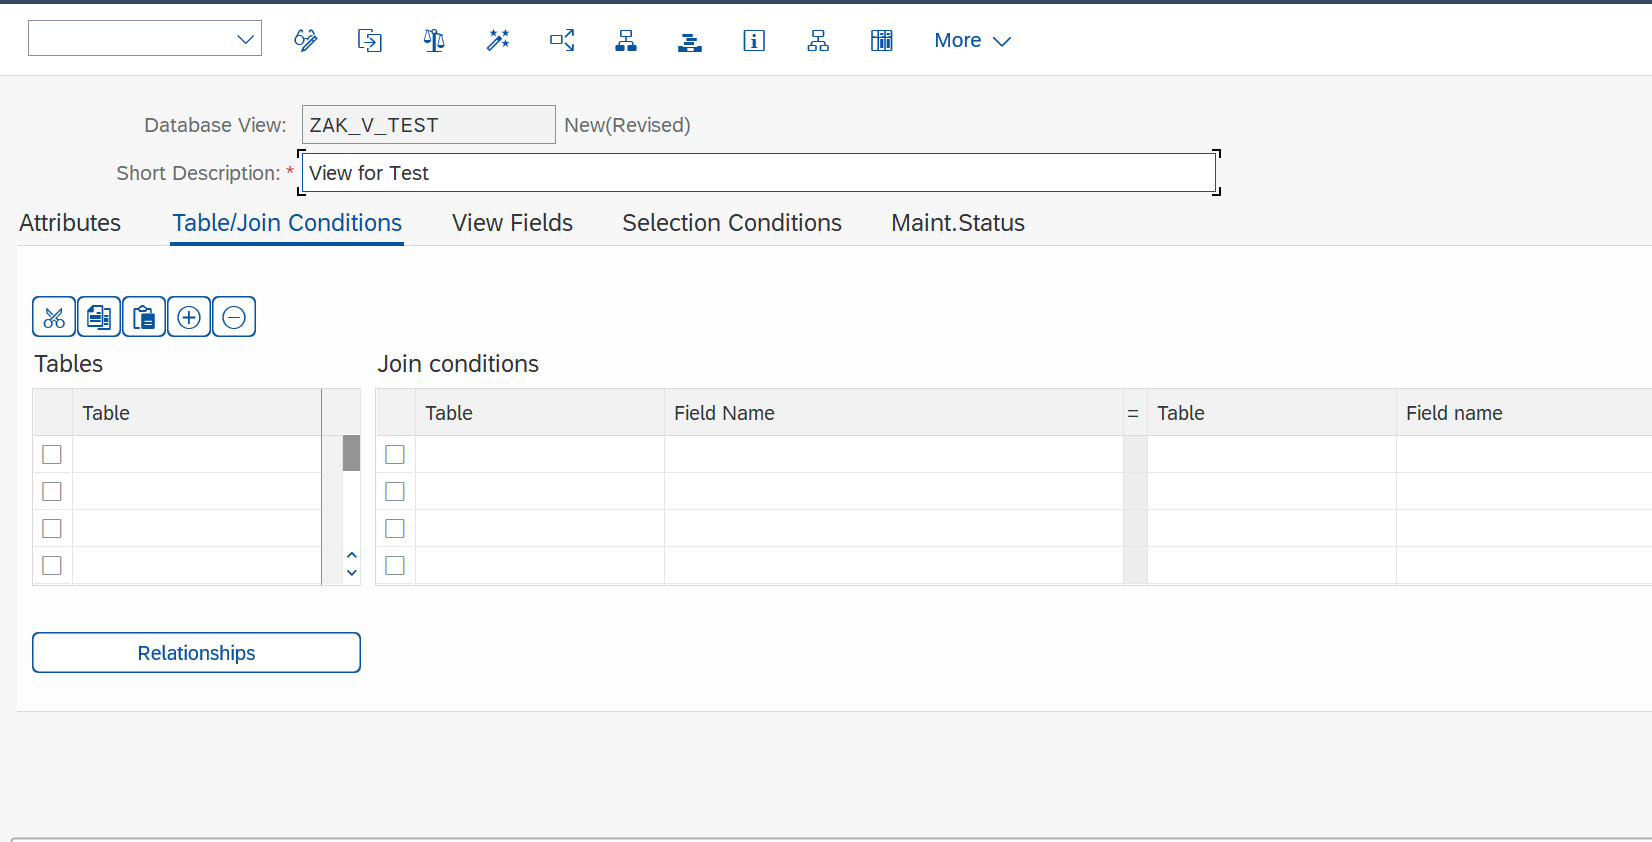Click the Cut scissors icon
This screenshot has width=1652, height=842.
(x=54, y=317)
